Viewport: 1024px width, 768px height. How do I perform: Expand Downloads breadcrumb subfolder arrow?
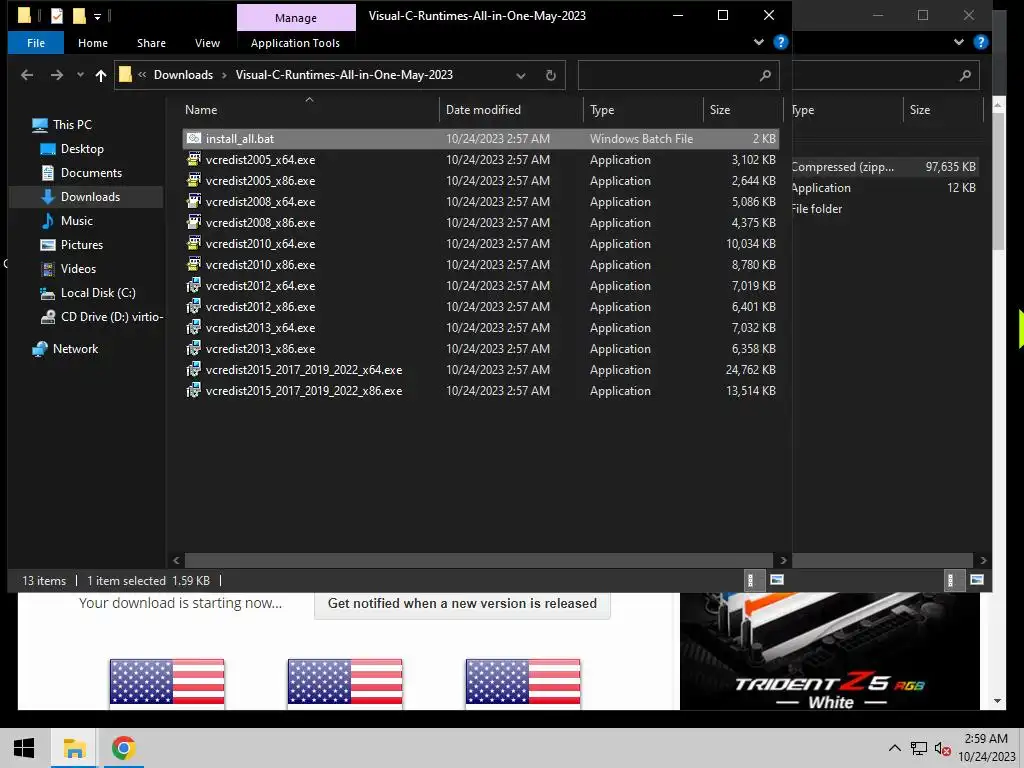(x=224, y=75)
